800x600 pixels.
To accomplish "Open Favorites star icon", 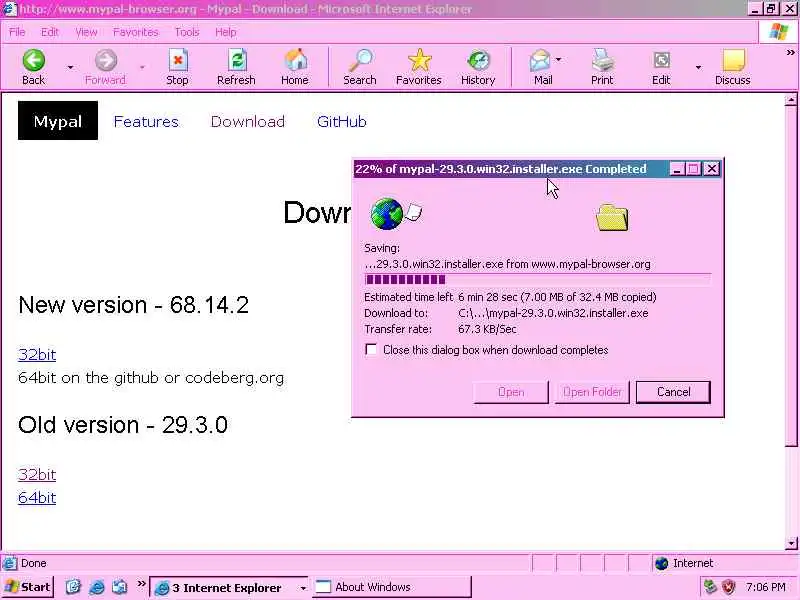I will (x=419, y=60).
